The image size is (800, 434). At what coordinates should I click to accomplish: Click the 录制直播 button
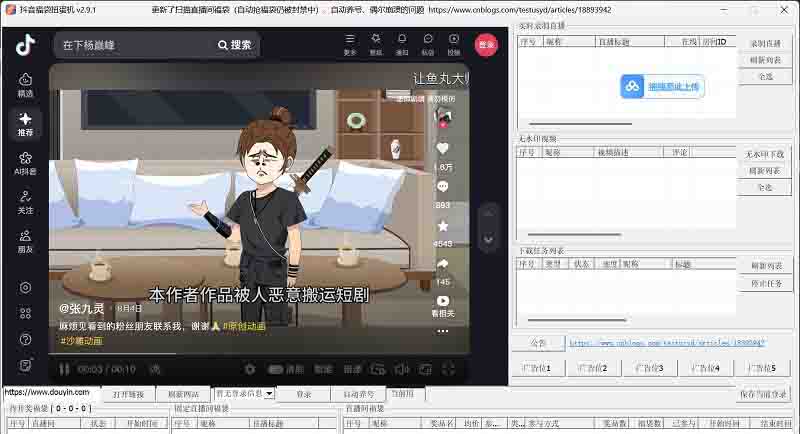[x=766, y=43]
